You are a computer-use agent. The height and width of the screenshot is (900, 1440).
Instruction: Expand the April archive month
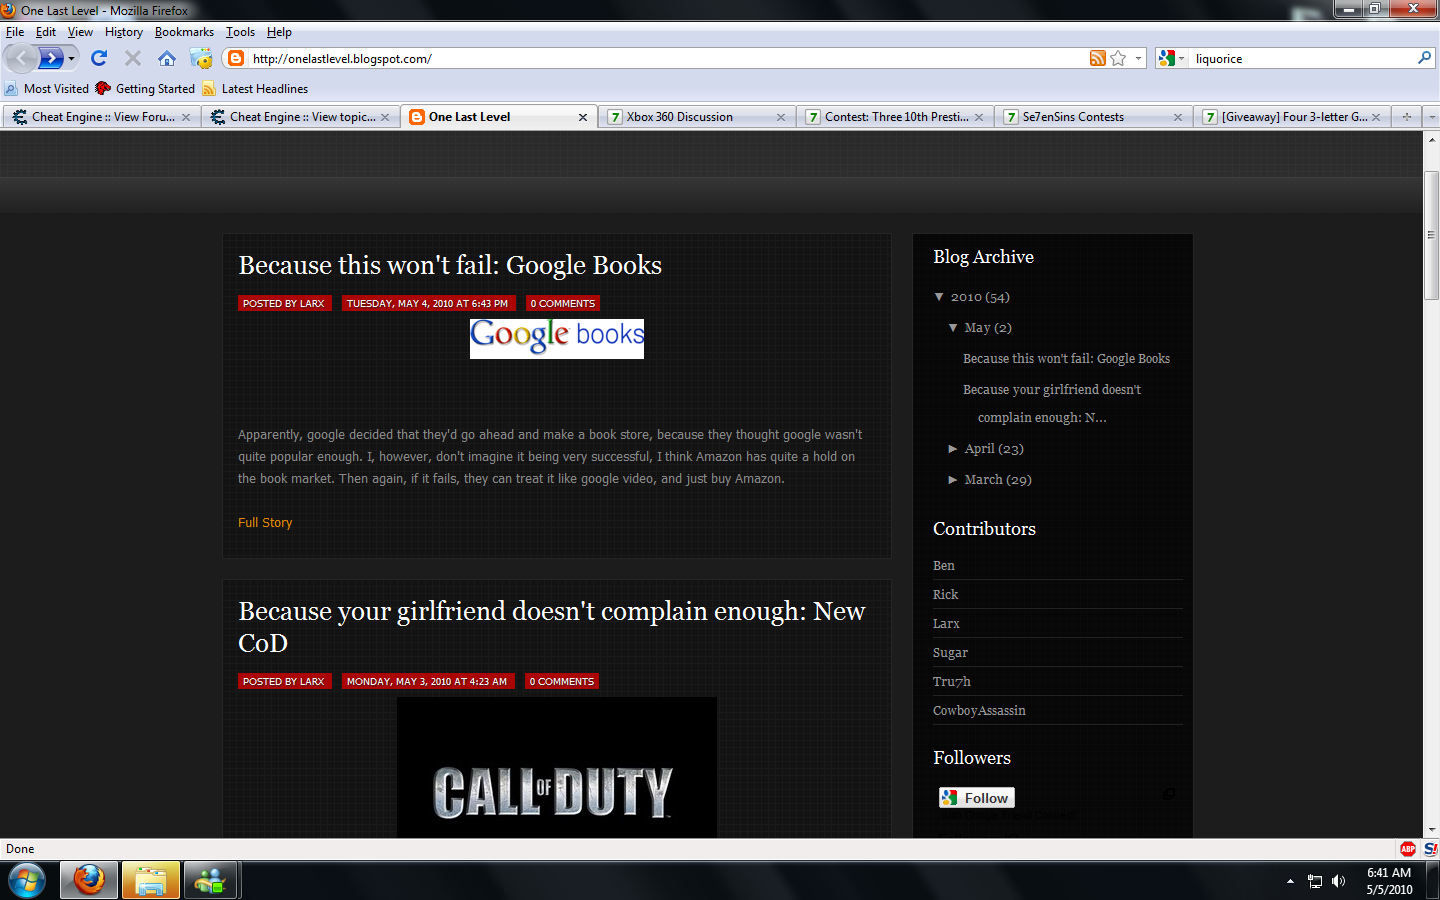pos(953,449)
